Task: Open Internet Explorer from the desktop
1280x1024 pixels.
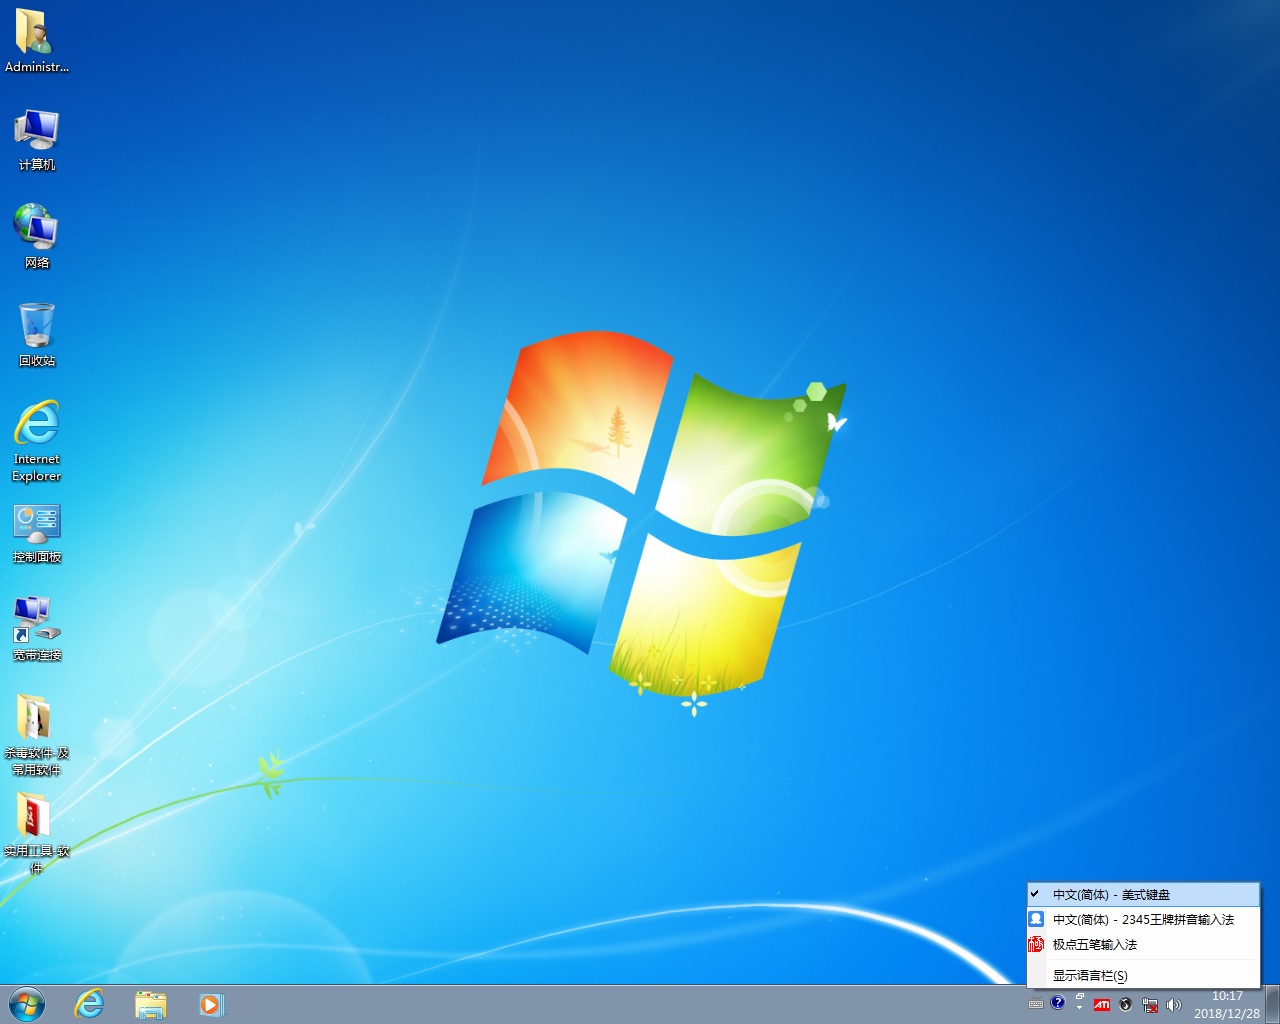Action: coord(36,428)
